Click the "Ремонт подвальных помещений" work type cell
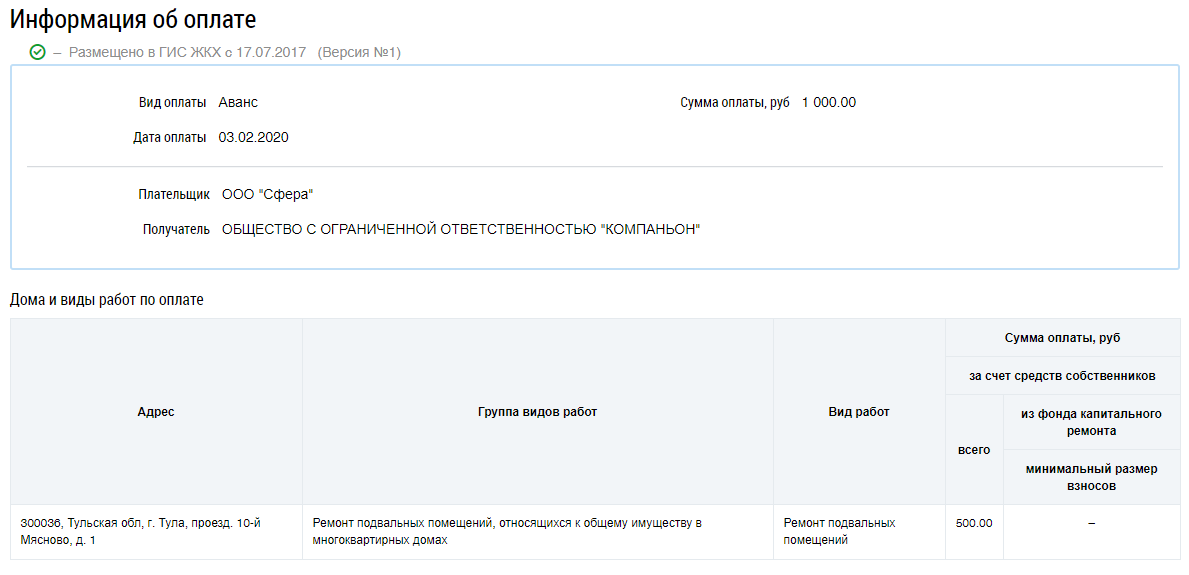 click(839, 531)
